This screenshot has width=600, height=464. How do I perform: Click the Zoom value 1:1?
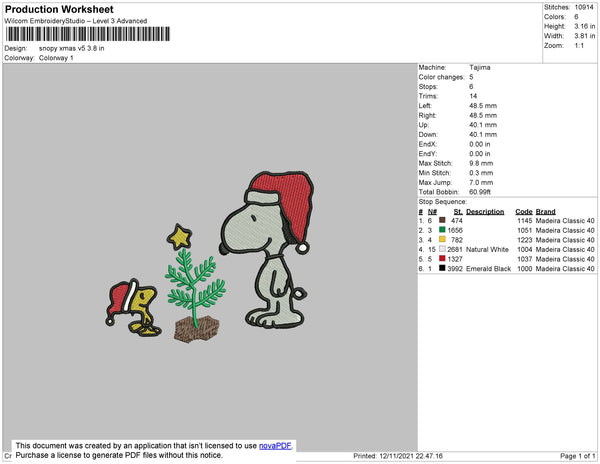(x=579, y=46)
